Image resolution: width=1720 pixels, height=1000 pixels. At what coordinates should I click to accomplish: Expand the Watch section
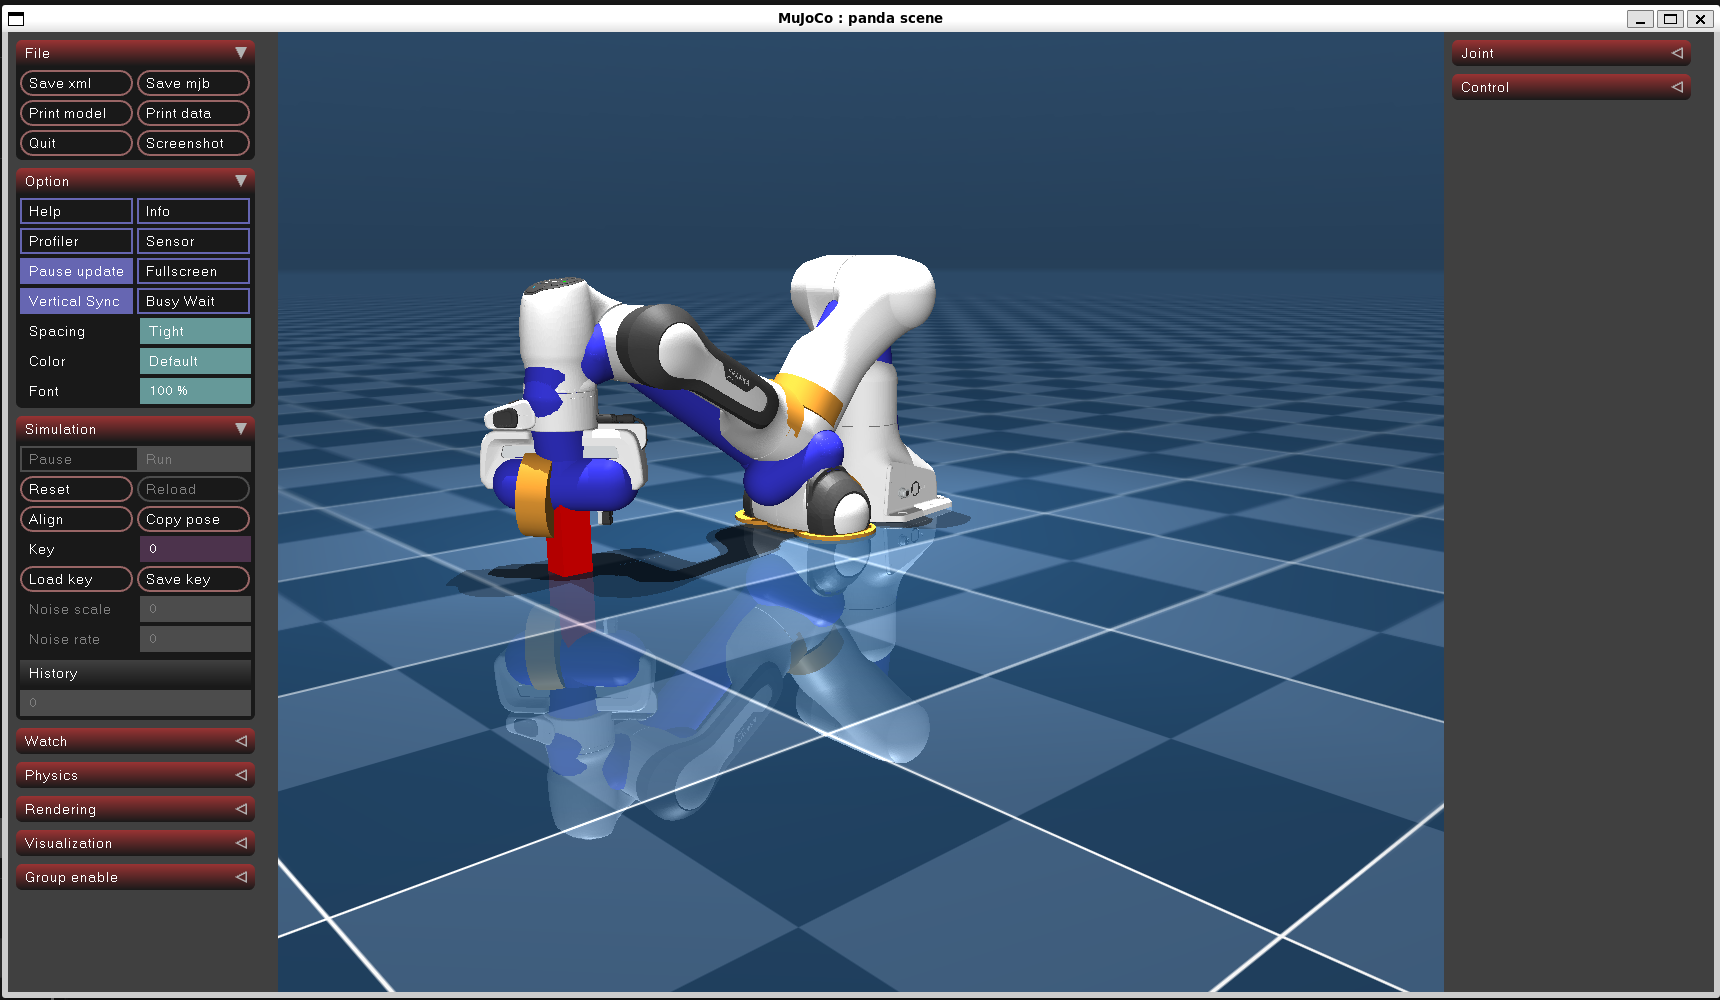135,741
